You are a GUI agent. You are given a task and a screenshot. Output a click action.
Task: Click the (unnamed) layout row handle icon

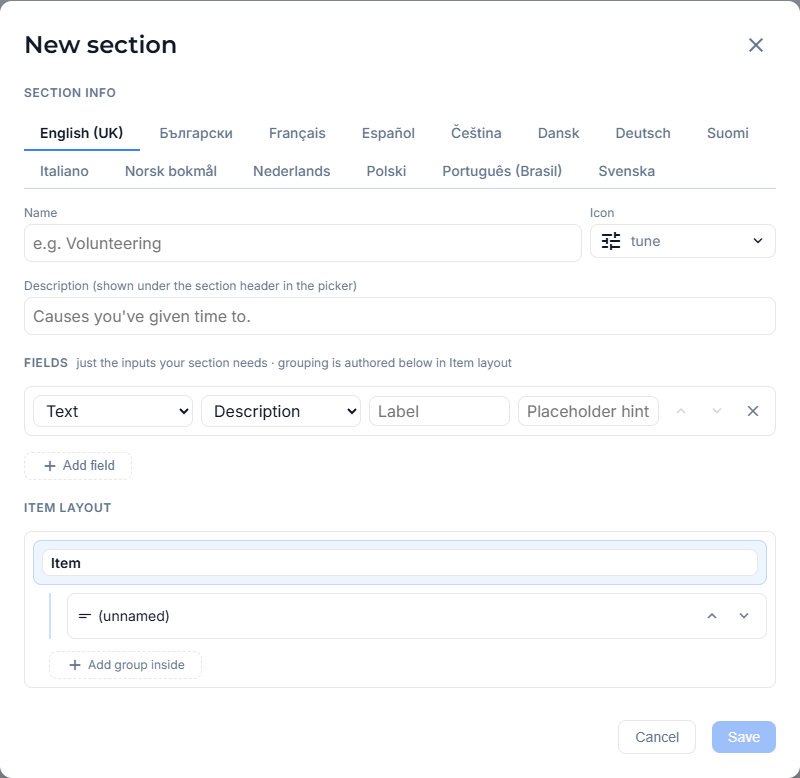(x=85, y=616)
